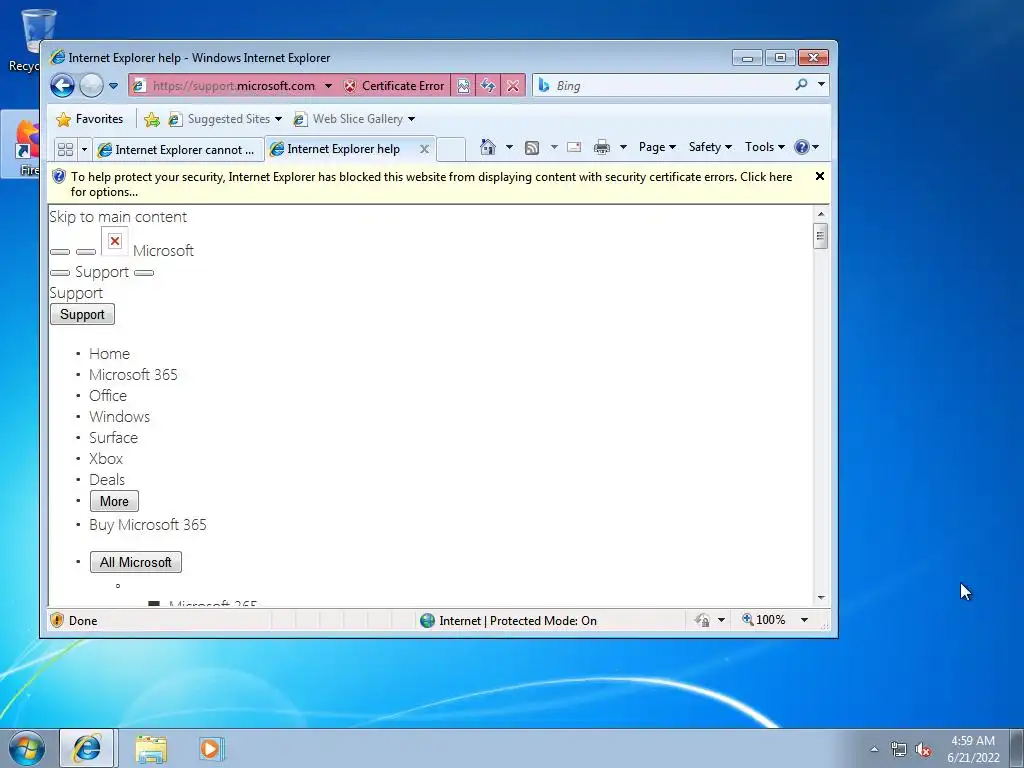Click the Help question mark icon
This screenshot has width=1024, height=768.
[x=801, y=147]
